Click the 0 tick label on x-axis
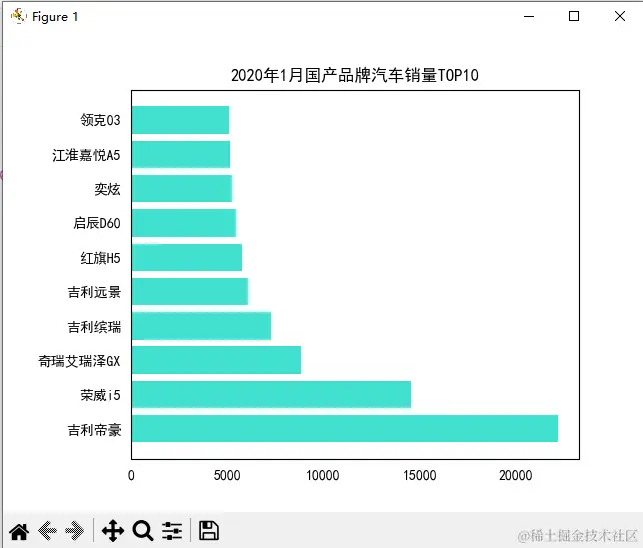The width and height of the screenshot is (643, 548). tap(131, 475)
